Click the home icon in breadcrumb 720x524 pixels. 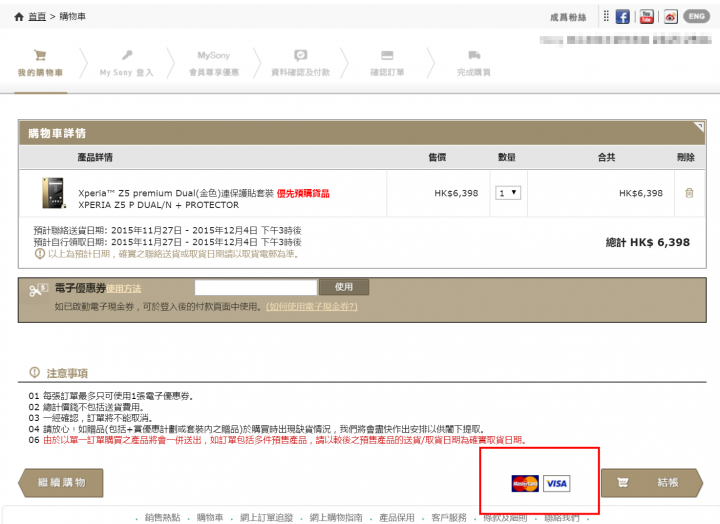19,17
